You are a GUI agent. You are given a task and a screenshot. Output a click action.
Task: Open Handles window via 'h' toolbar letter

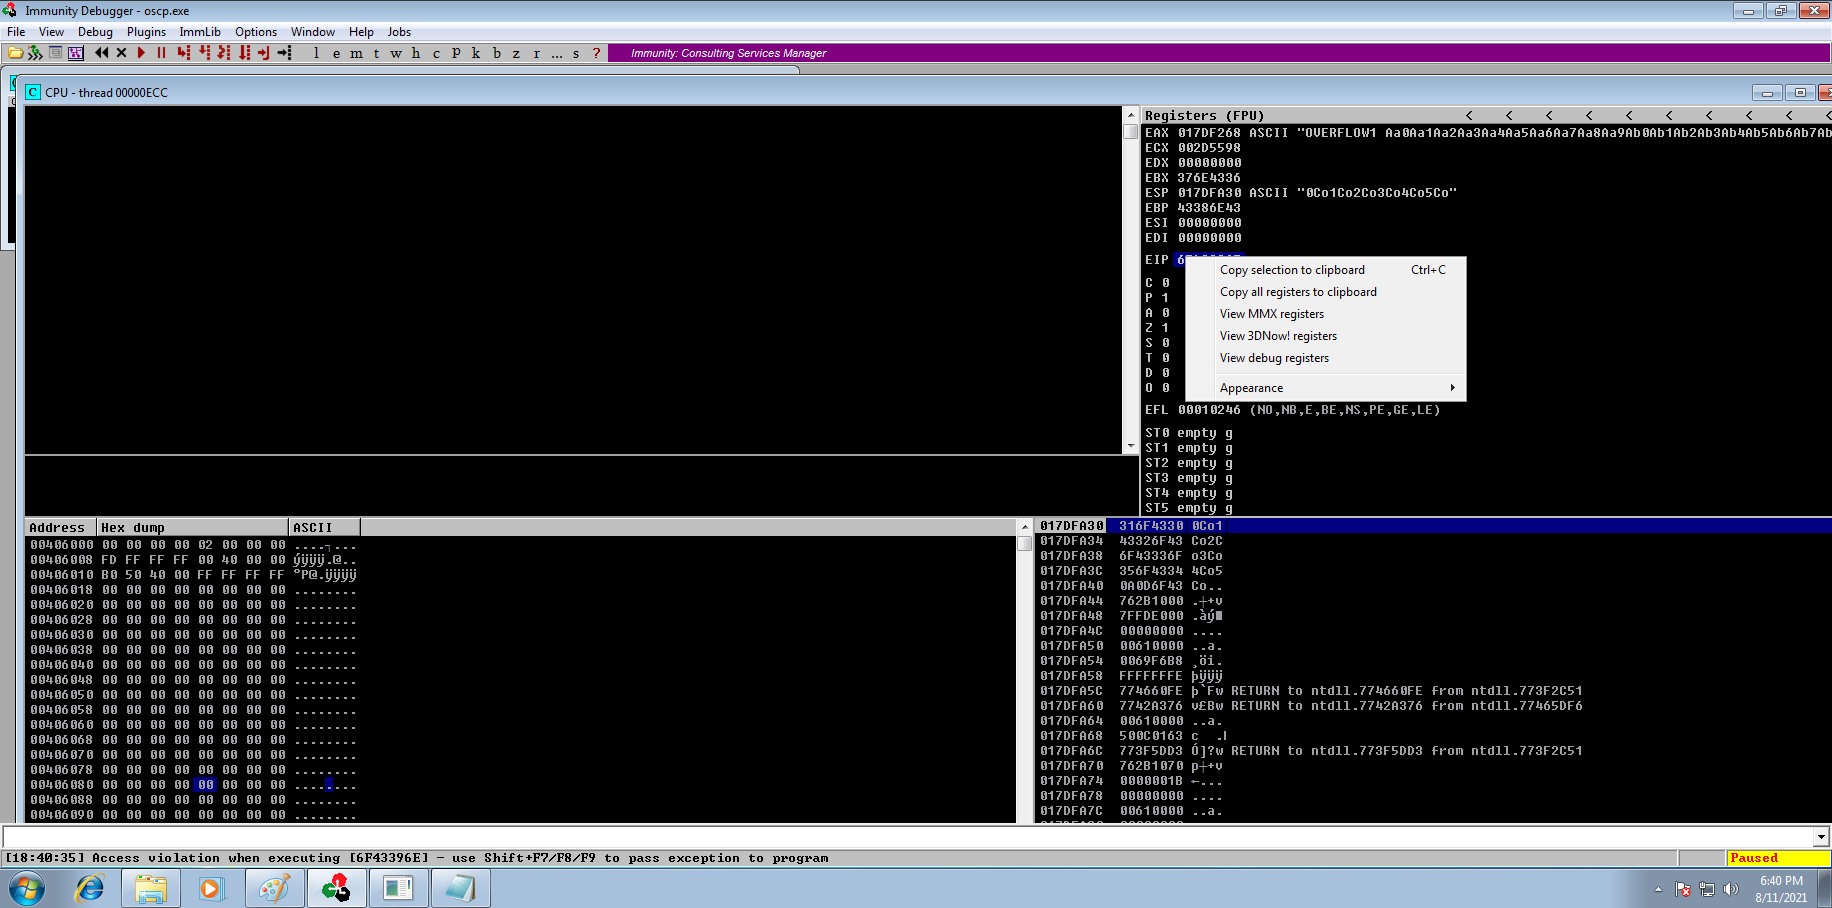click(416, 53)
